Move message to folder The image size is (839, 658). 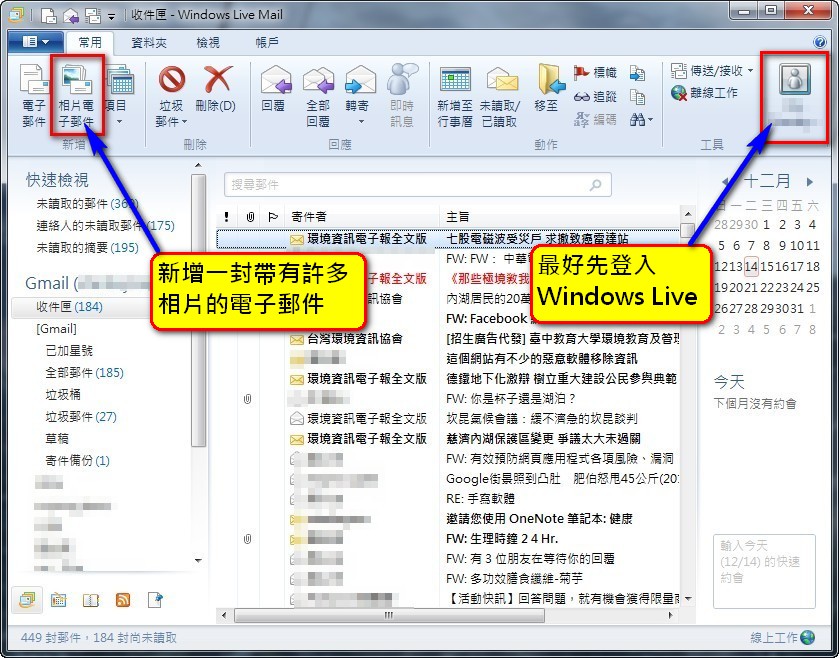pos(548,90)
